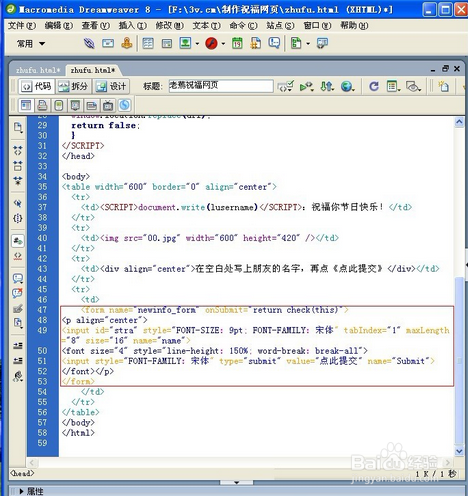This screenshot has height=496, width=468.
Task: Open the image insert dropdown arrow
Action: pos(197,44)
